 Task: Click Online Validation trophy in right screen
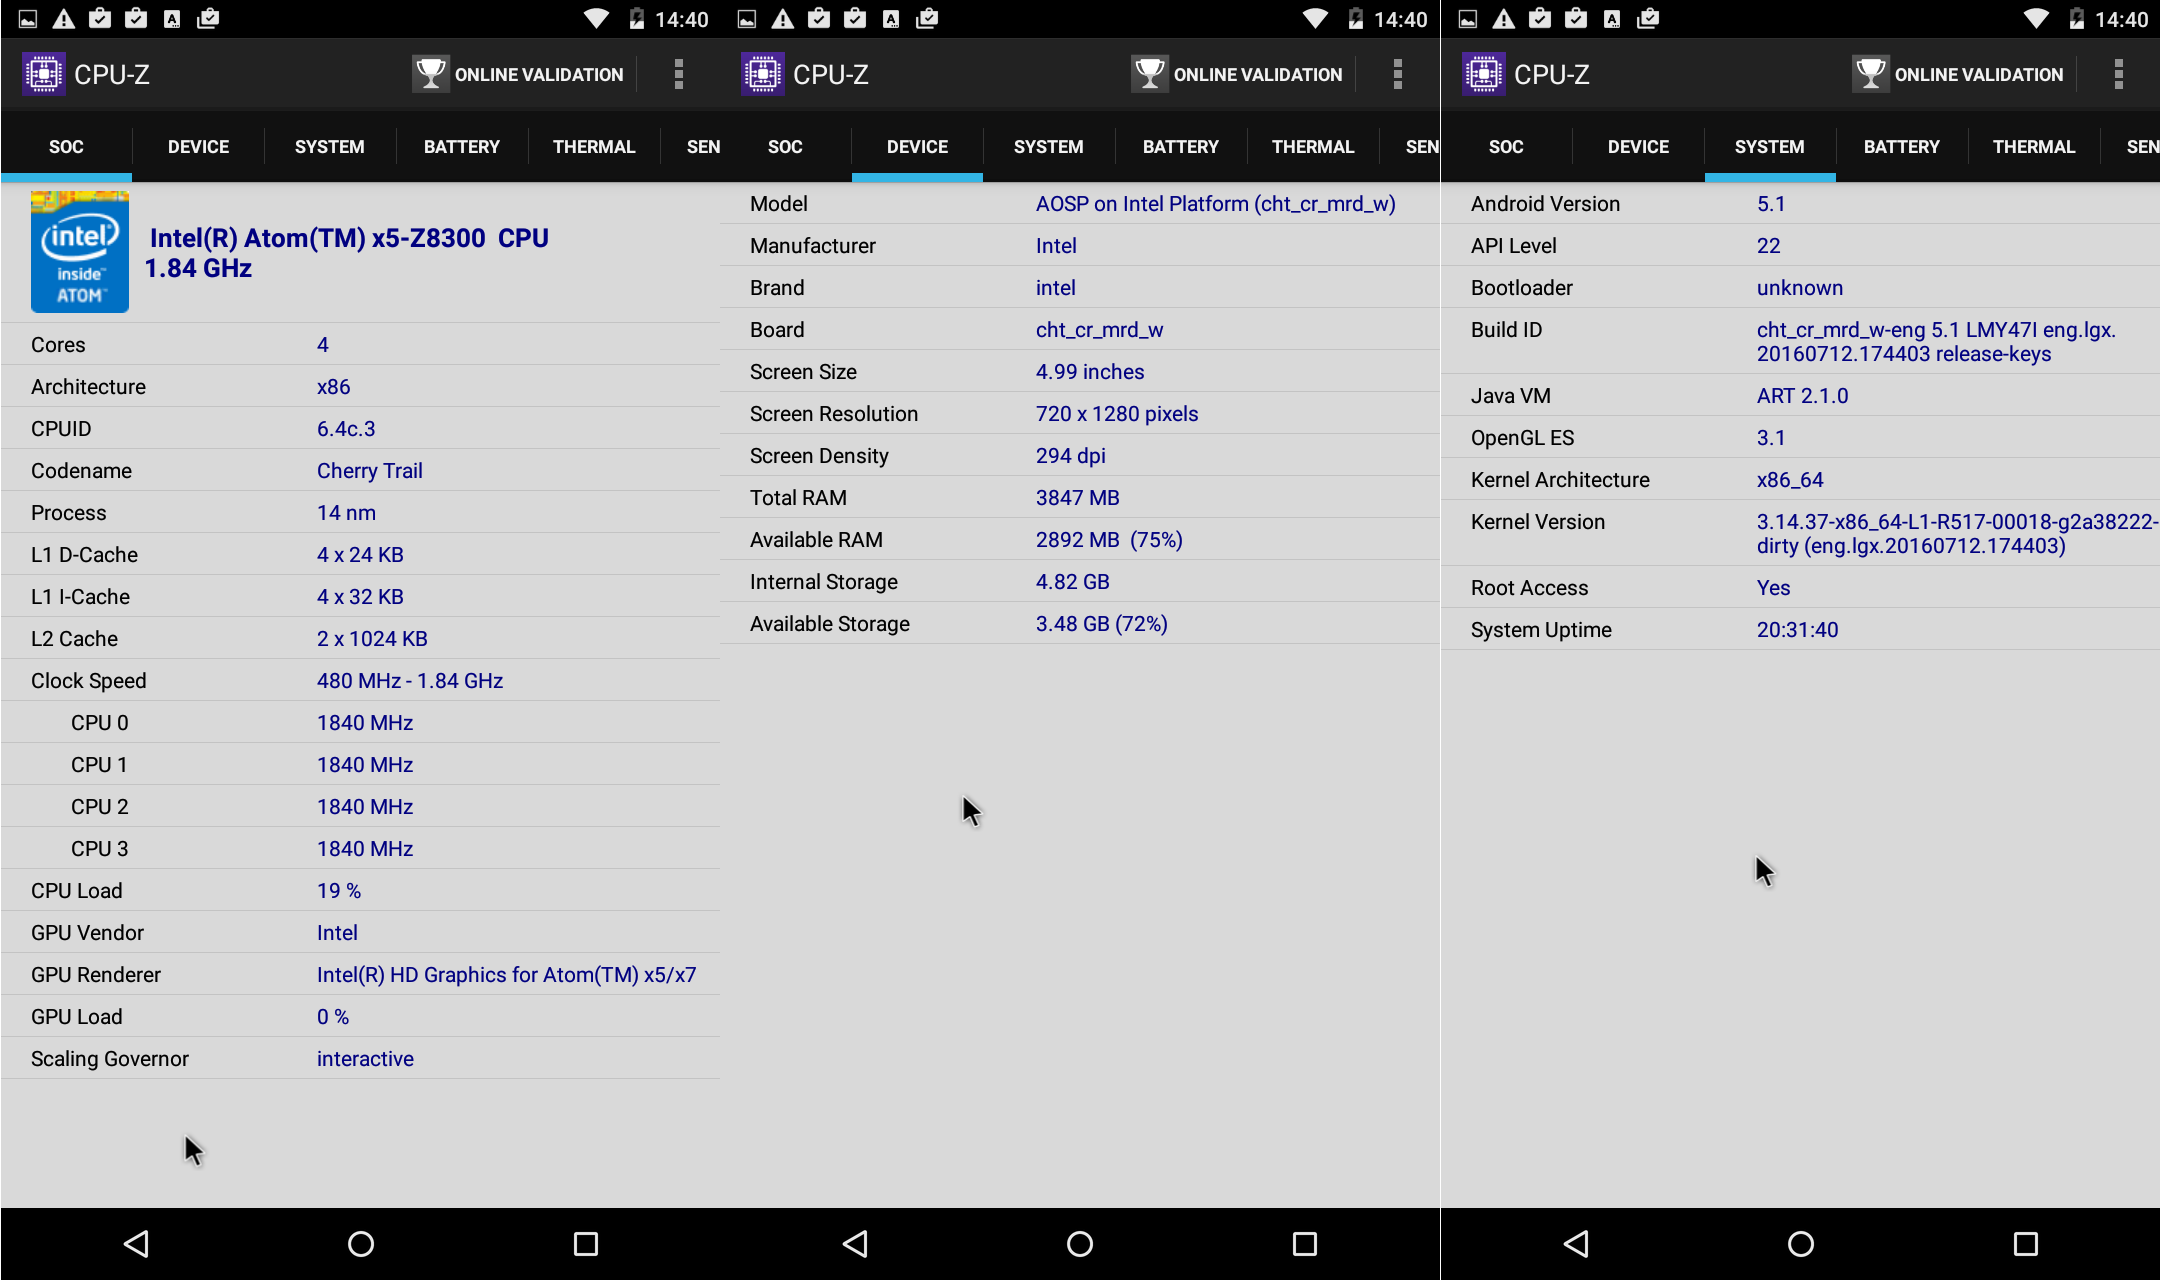1871,74
